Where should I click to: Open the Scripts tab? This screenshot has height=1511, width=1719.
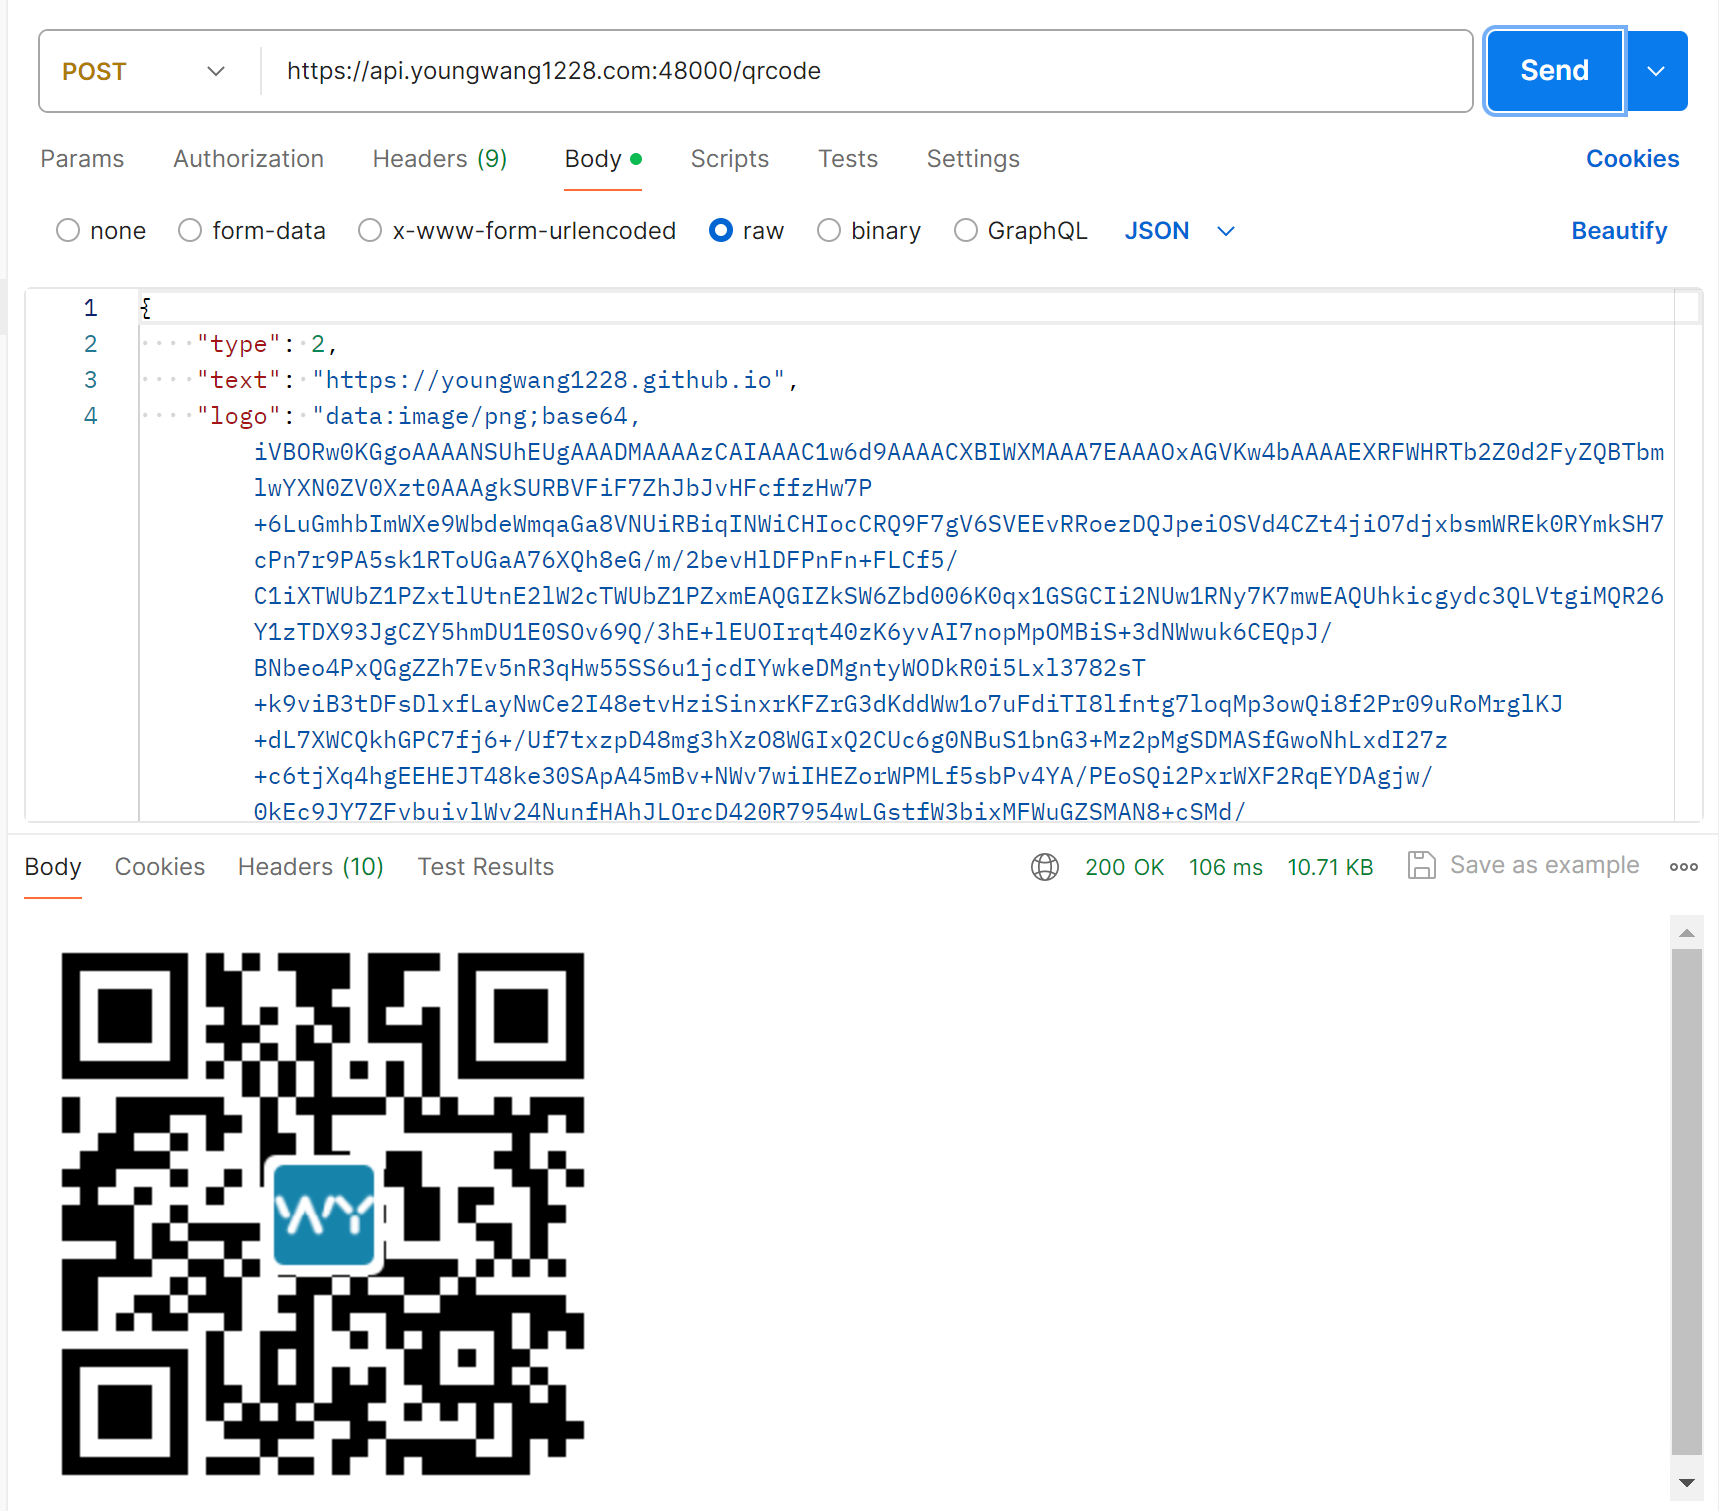click(729, 159)
